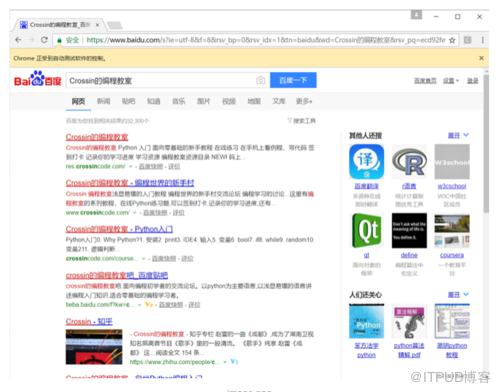Switch to the 文库 search tab
Screen dimensions: 500x392
(x=279, y=101)
